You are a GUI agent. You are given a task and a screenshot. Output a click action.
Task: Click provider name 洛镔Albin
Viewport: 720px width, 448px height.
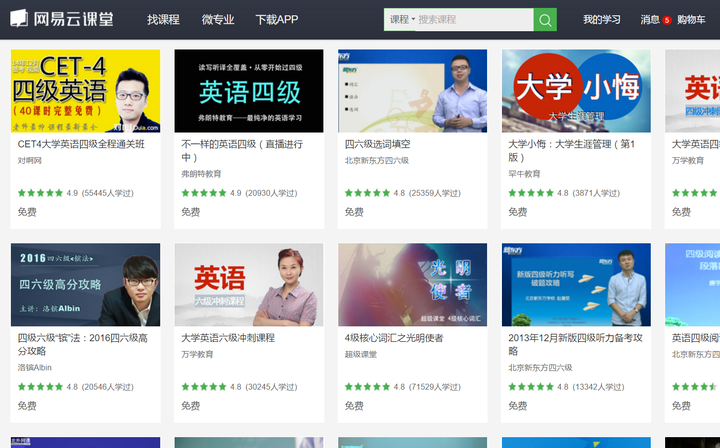34,368
